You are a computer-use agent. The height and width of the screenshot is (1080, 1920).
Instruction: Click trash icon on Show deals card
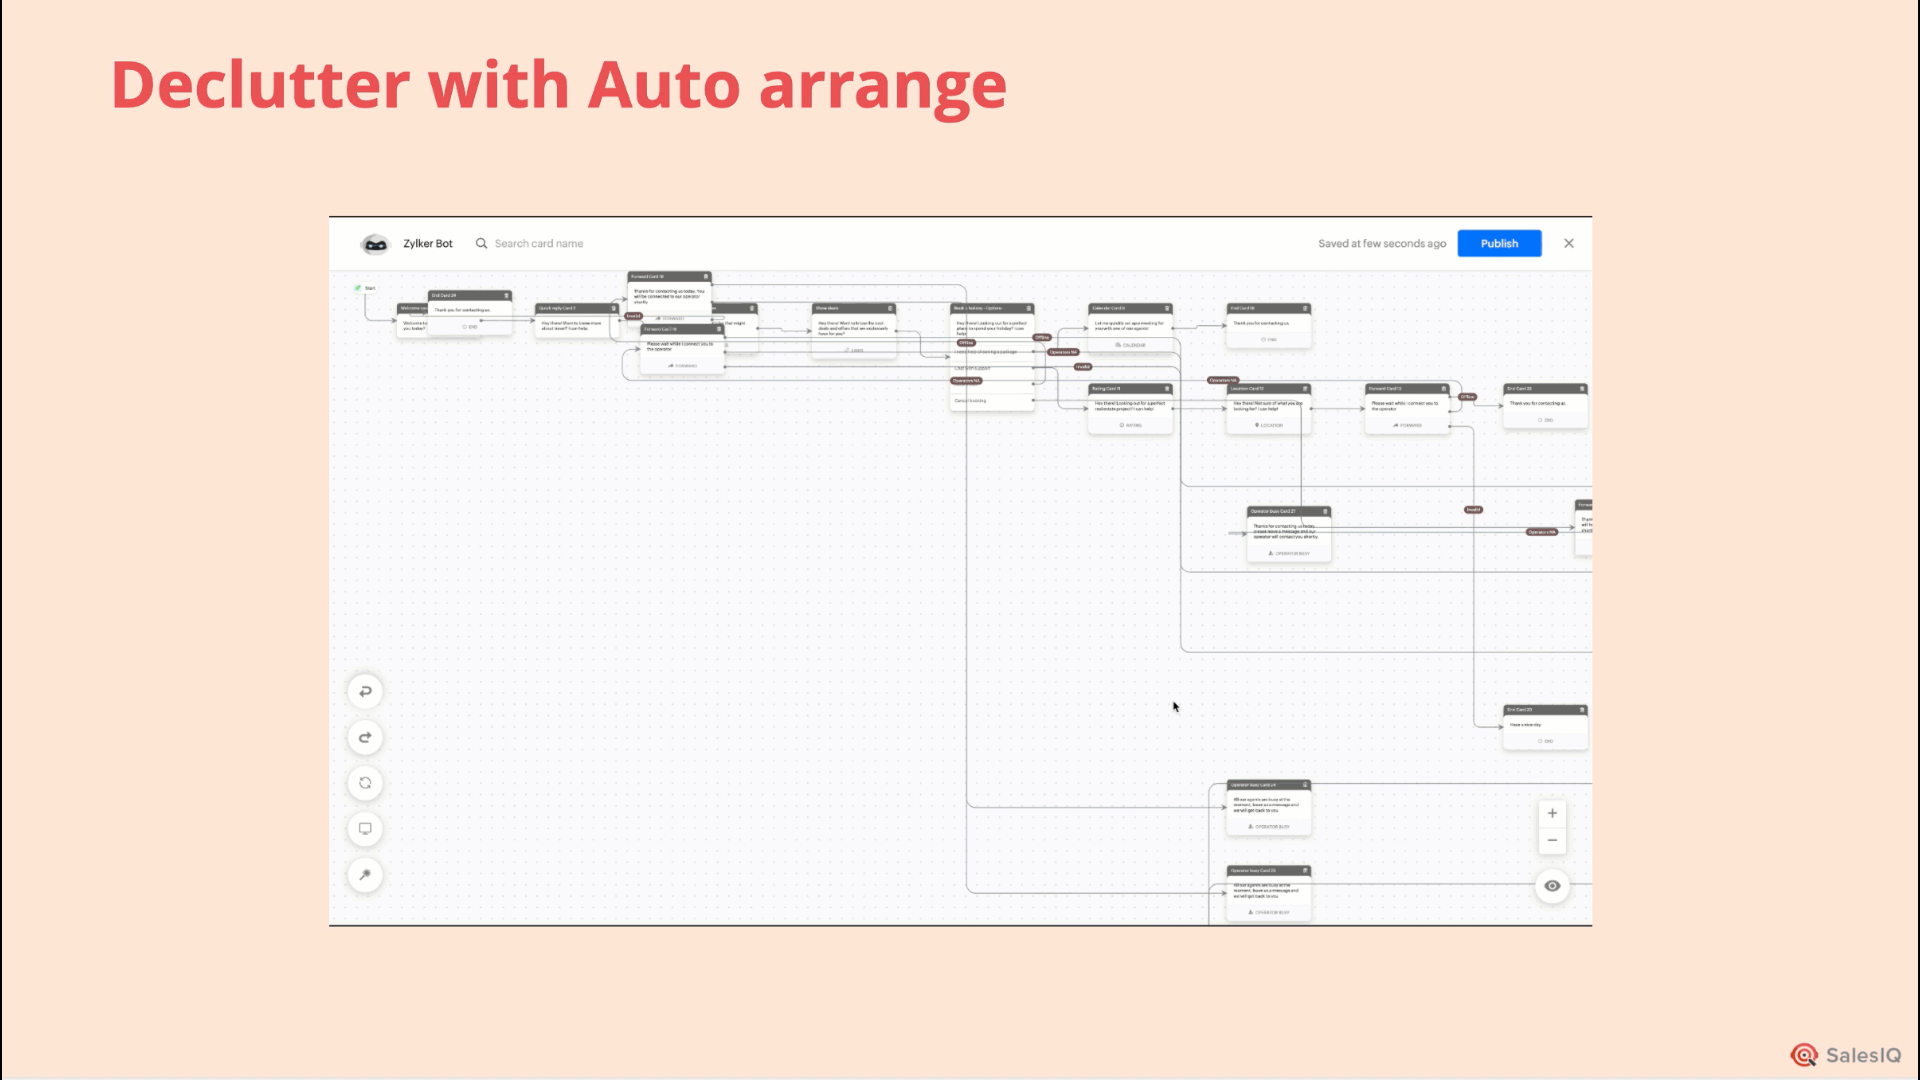pyautogui.click(x=890, y=308)
